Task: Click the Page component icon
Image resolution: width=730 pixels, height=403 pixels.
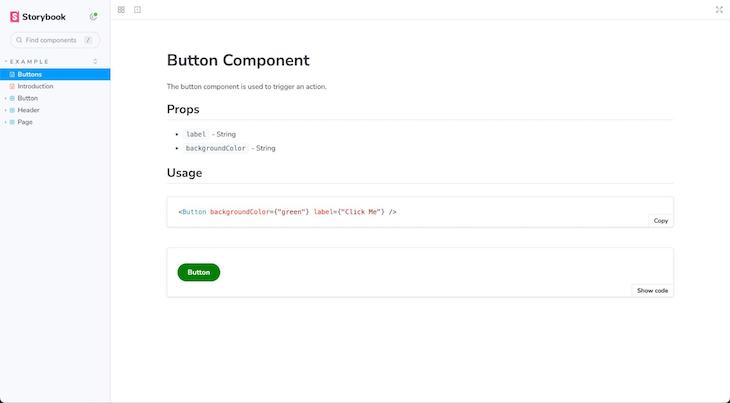Action: [x=12, y=122]
